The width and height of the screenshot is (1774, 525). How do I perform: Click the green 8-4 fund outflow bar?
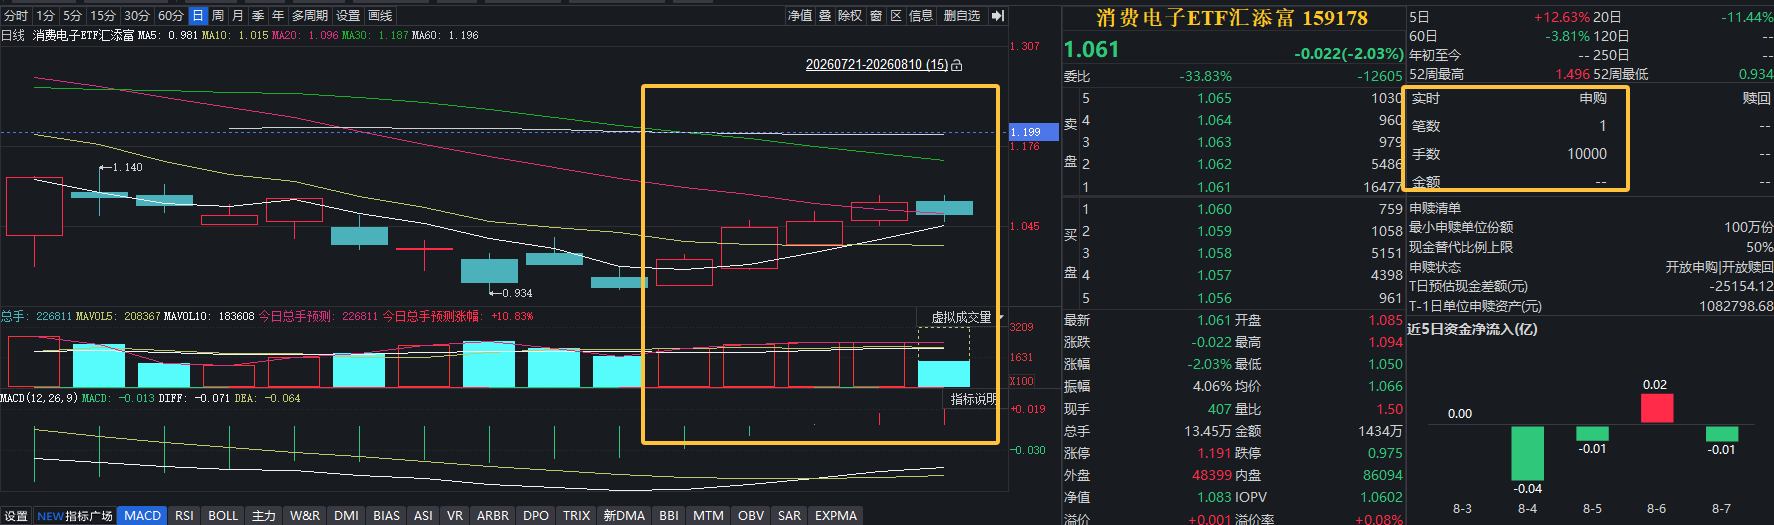(1527, 453)
